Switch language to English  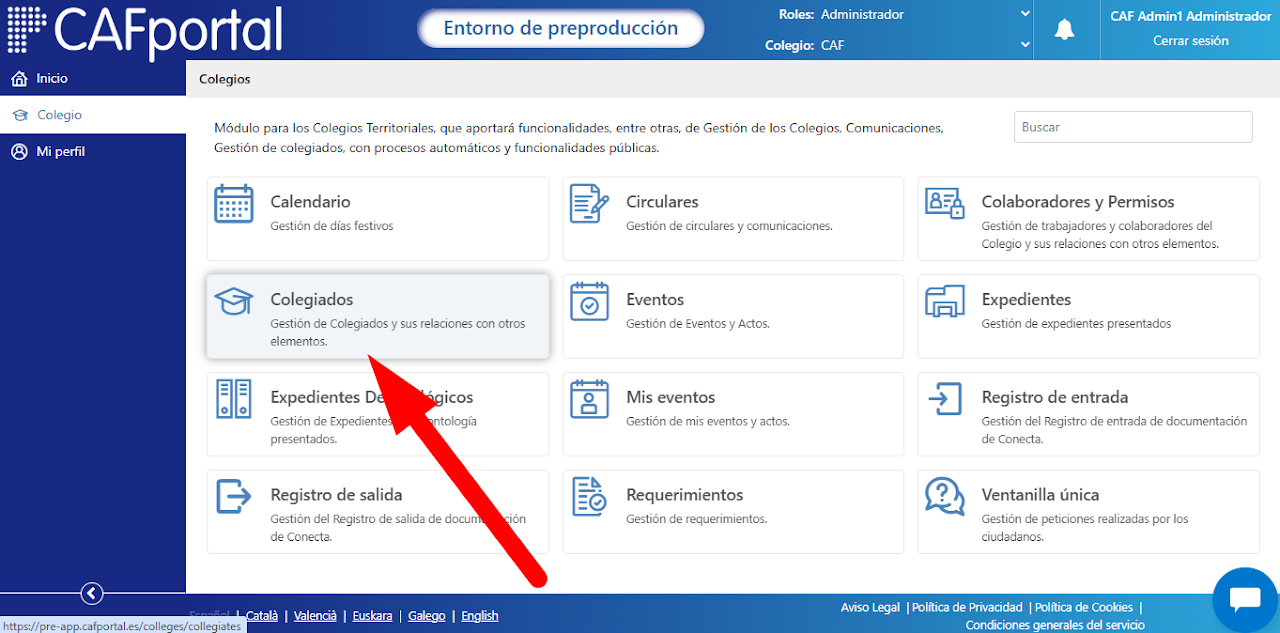(x=480, y=616)
